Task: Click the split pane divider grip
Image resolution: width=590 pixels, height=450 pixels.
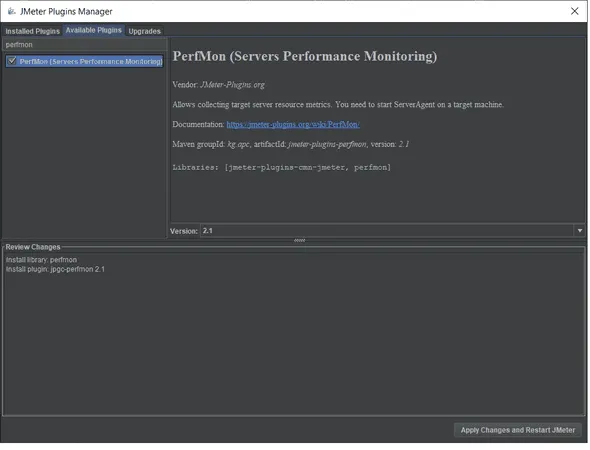Action: click(300, 240)
